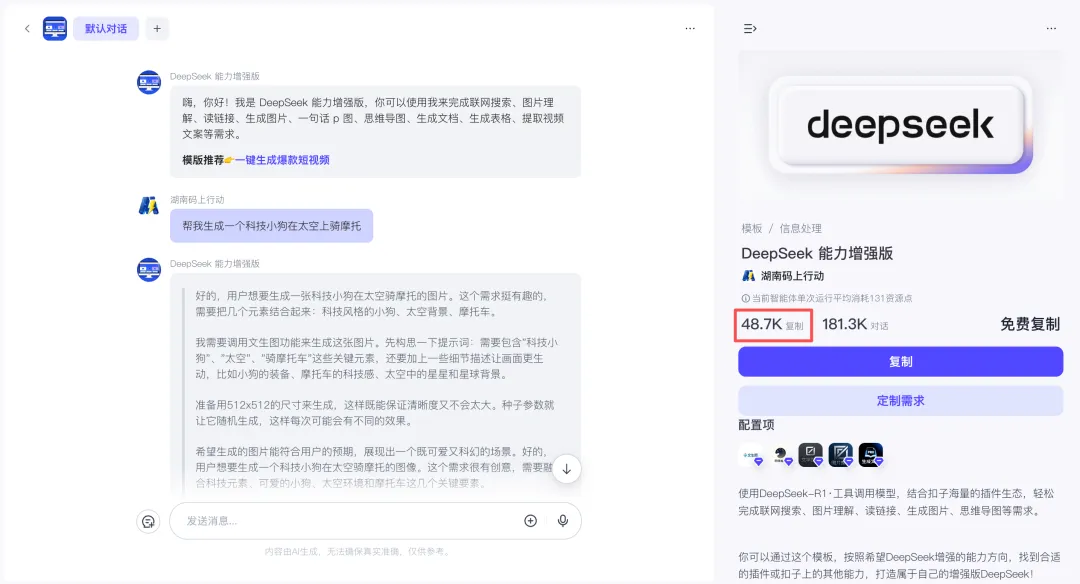Click the blue 复制 button

tap(900, 361)
